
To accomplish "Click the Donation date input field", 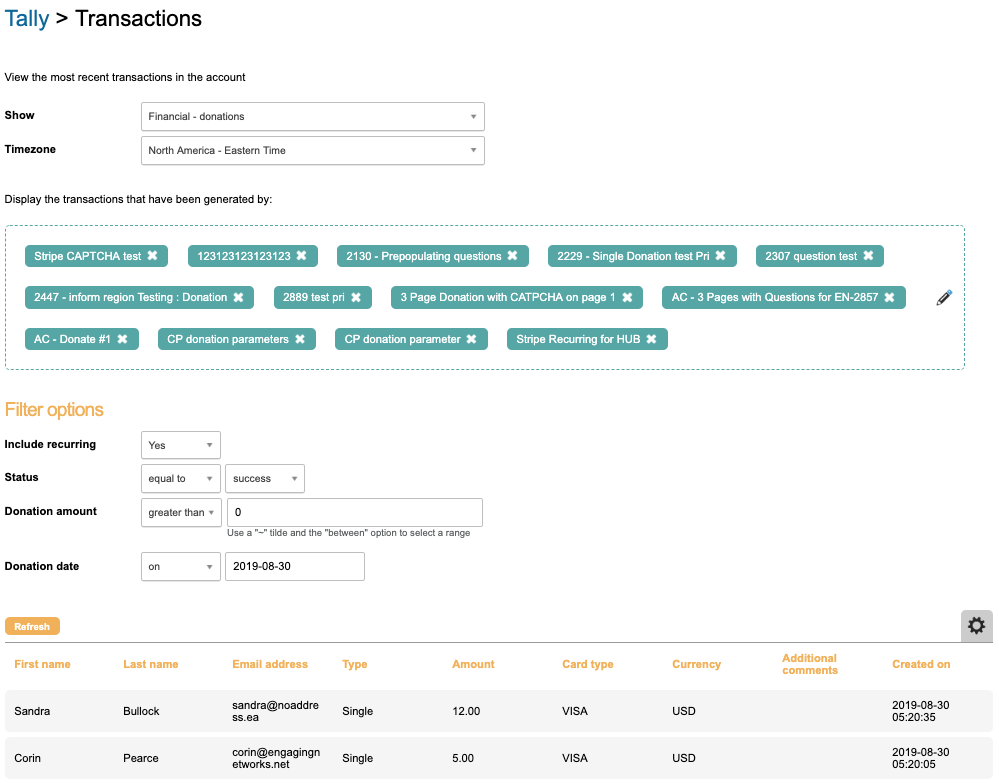I will pos(294,566).
